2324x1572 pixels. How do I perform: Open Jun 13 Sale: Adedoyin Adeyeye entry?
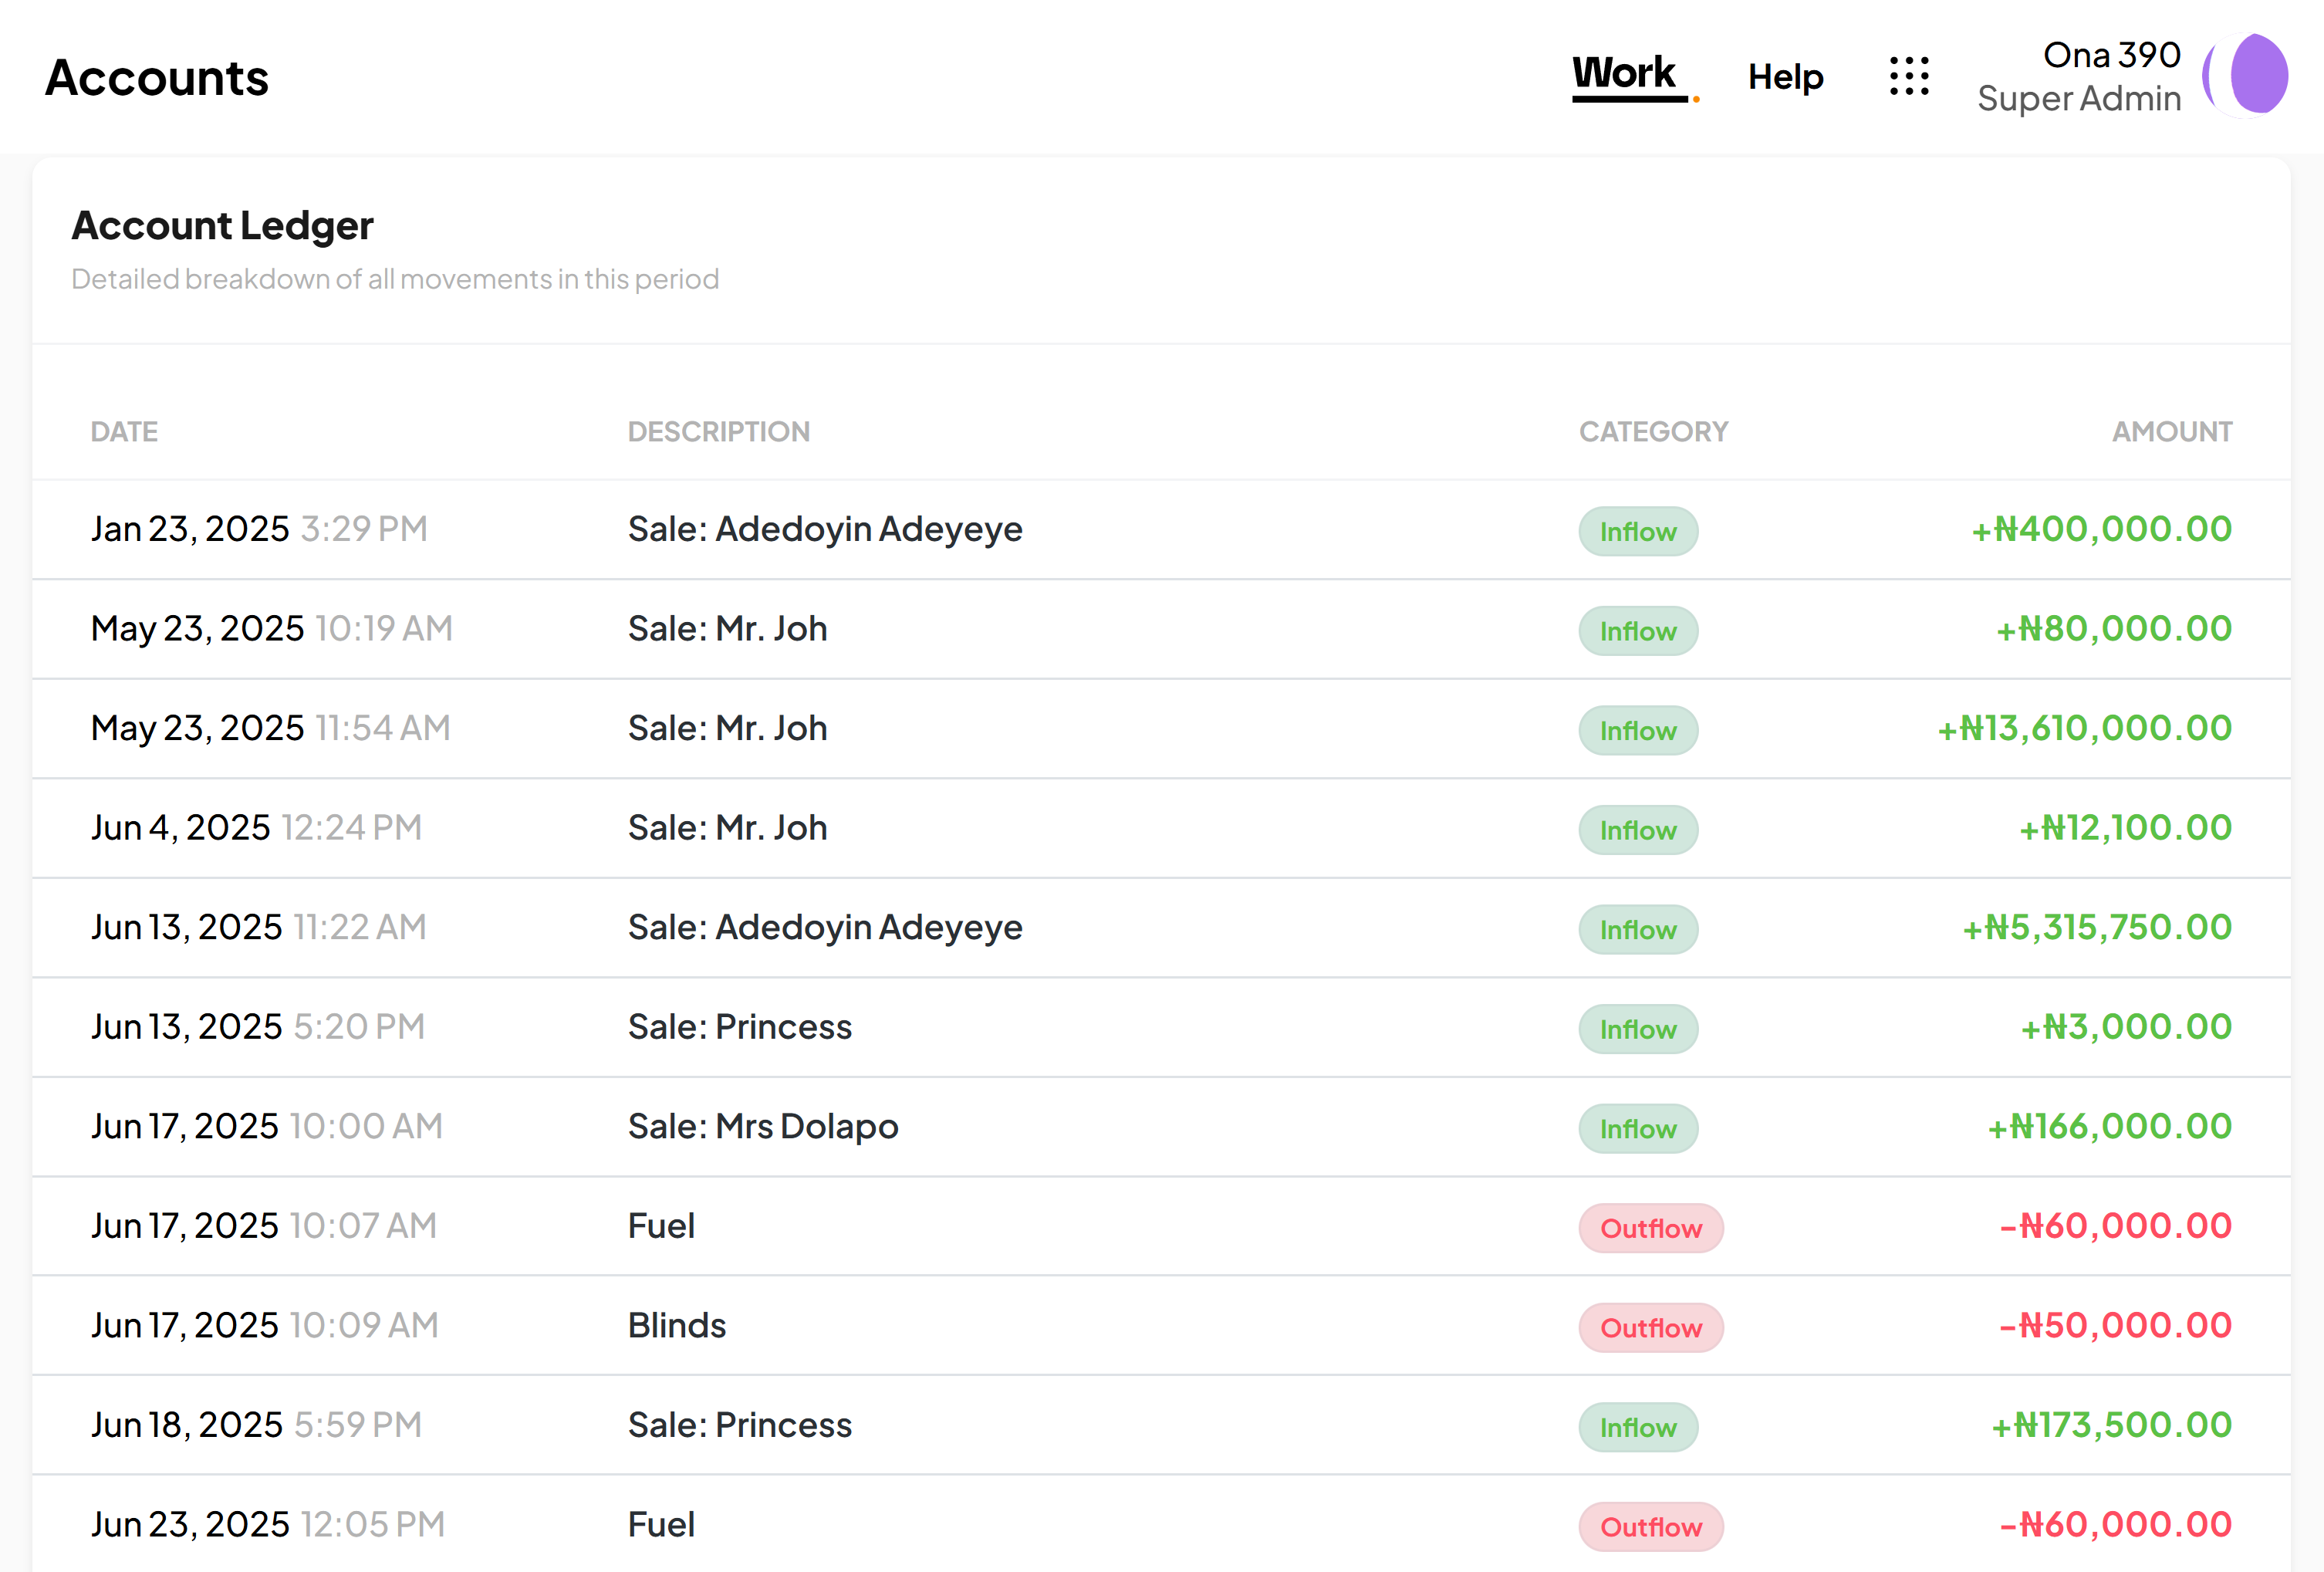pos(824,928)
